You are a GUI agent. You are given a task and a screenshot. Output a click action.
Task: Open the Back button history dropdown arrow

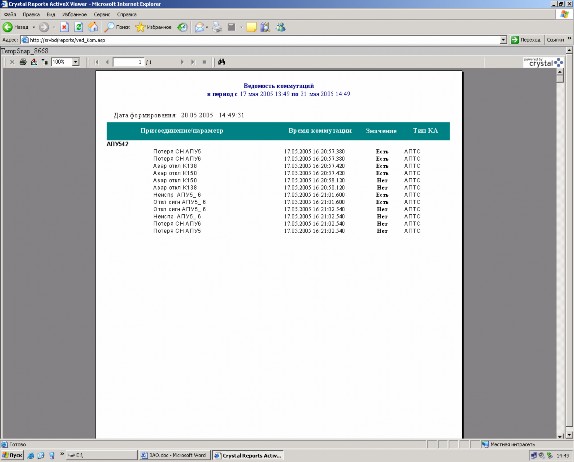[x=34, y=27]
